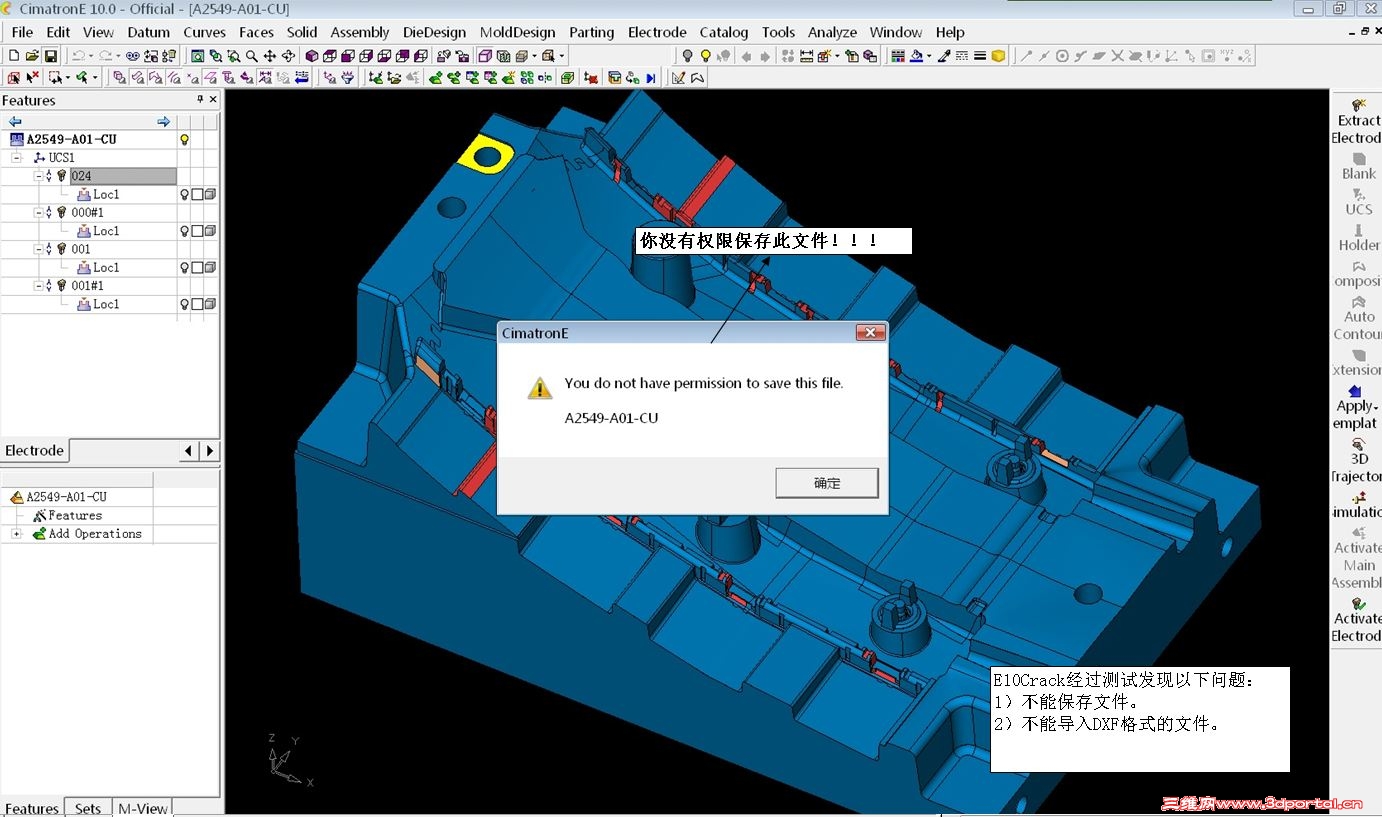Click the sketcher pencil icon
Viewport: 1382px width, 817px height.
(x=679, y=77)
